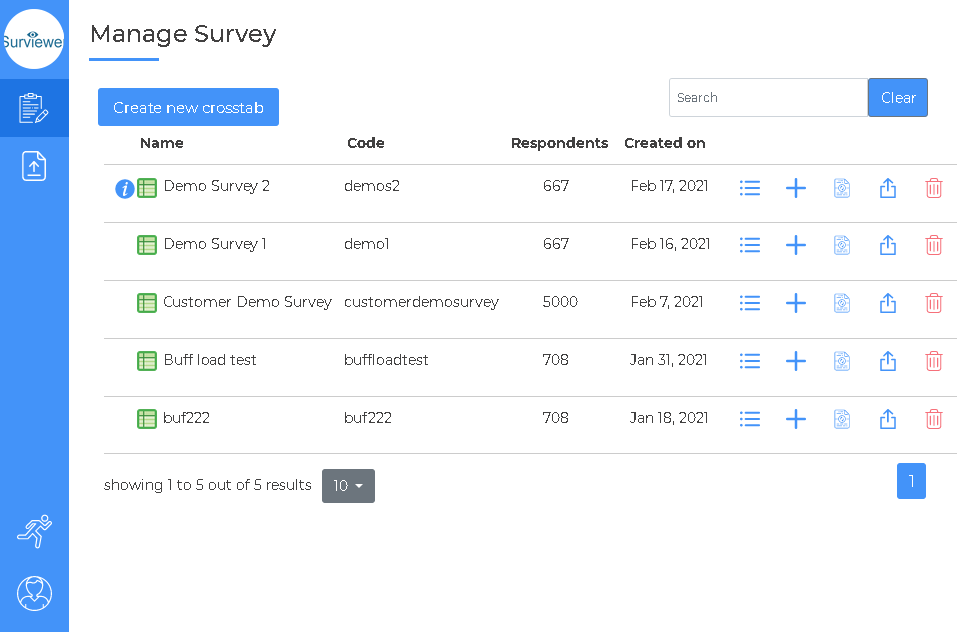Click the Surviewer logo
This screenshot has width=957, height=632.
(x=34, y=39)
